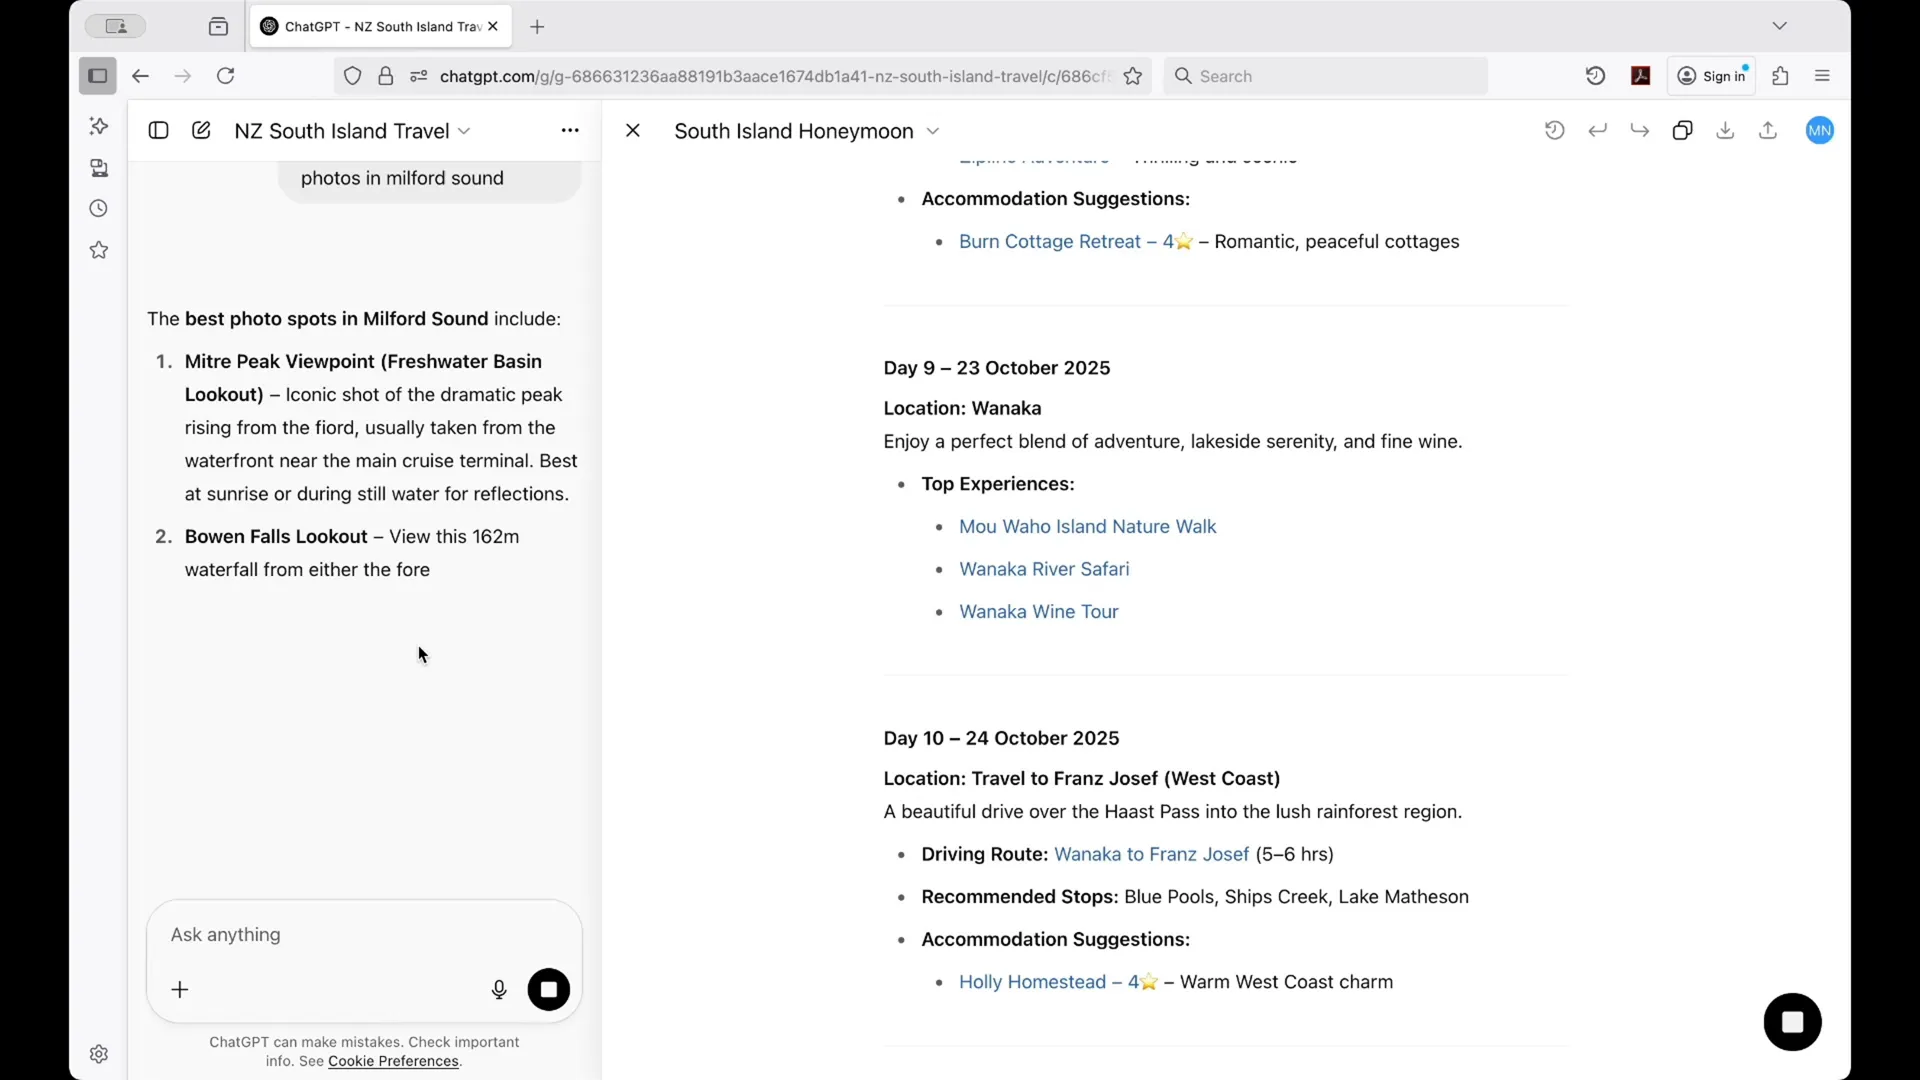Click the Ask anything message box

pyautogui.click(x=364, y=935)
